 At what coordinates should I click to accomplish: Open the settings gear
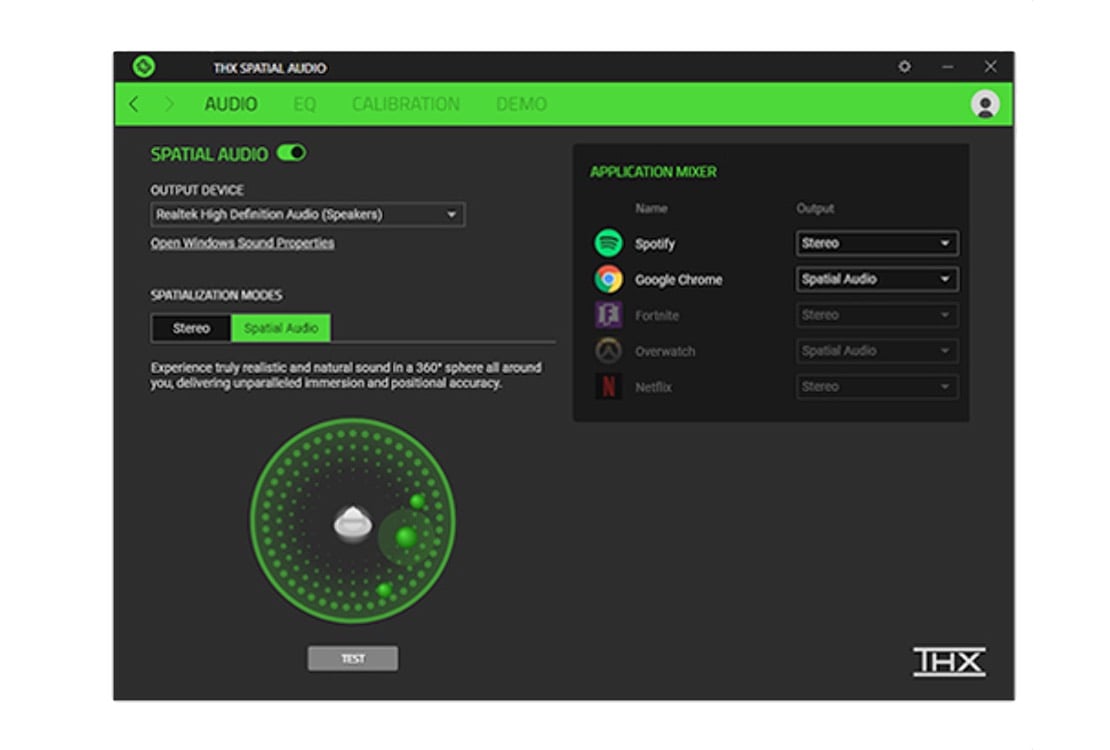pos(904,66)
